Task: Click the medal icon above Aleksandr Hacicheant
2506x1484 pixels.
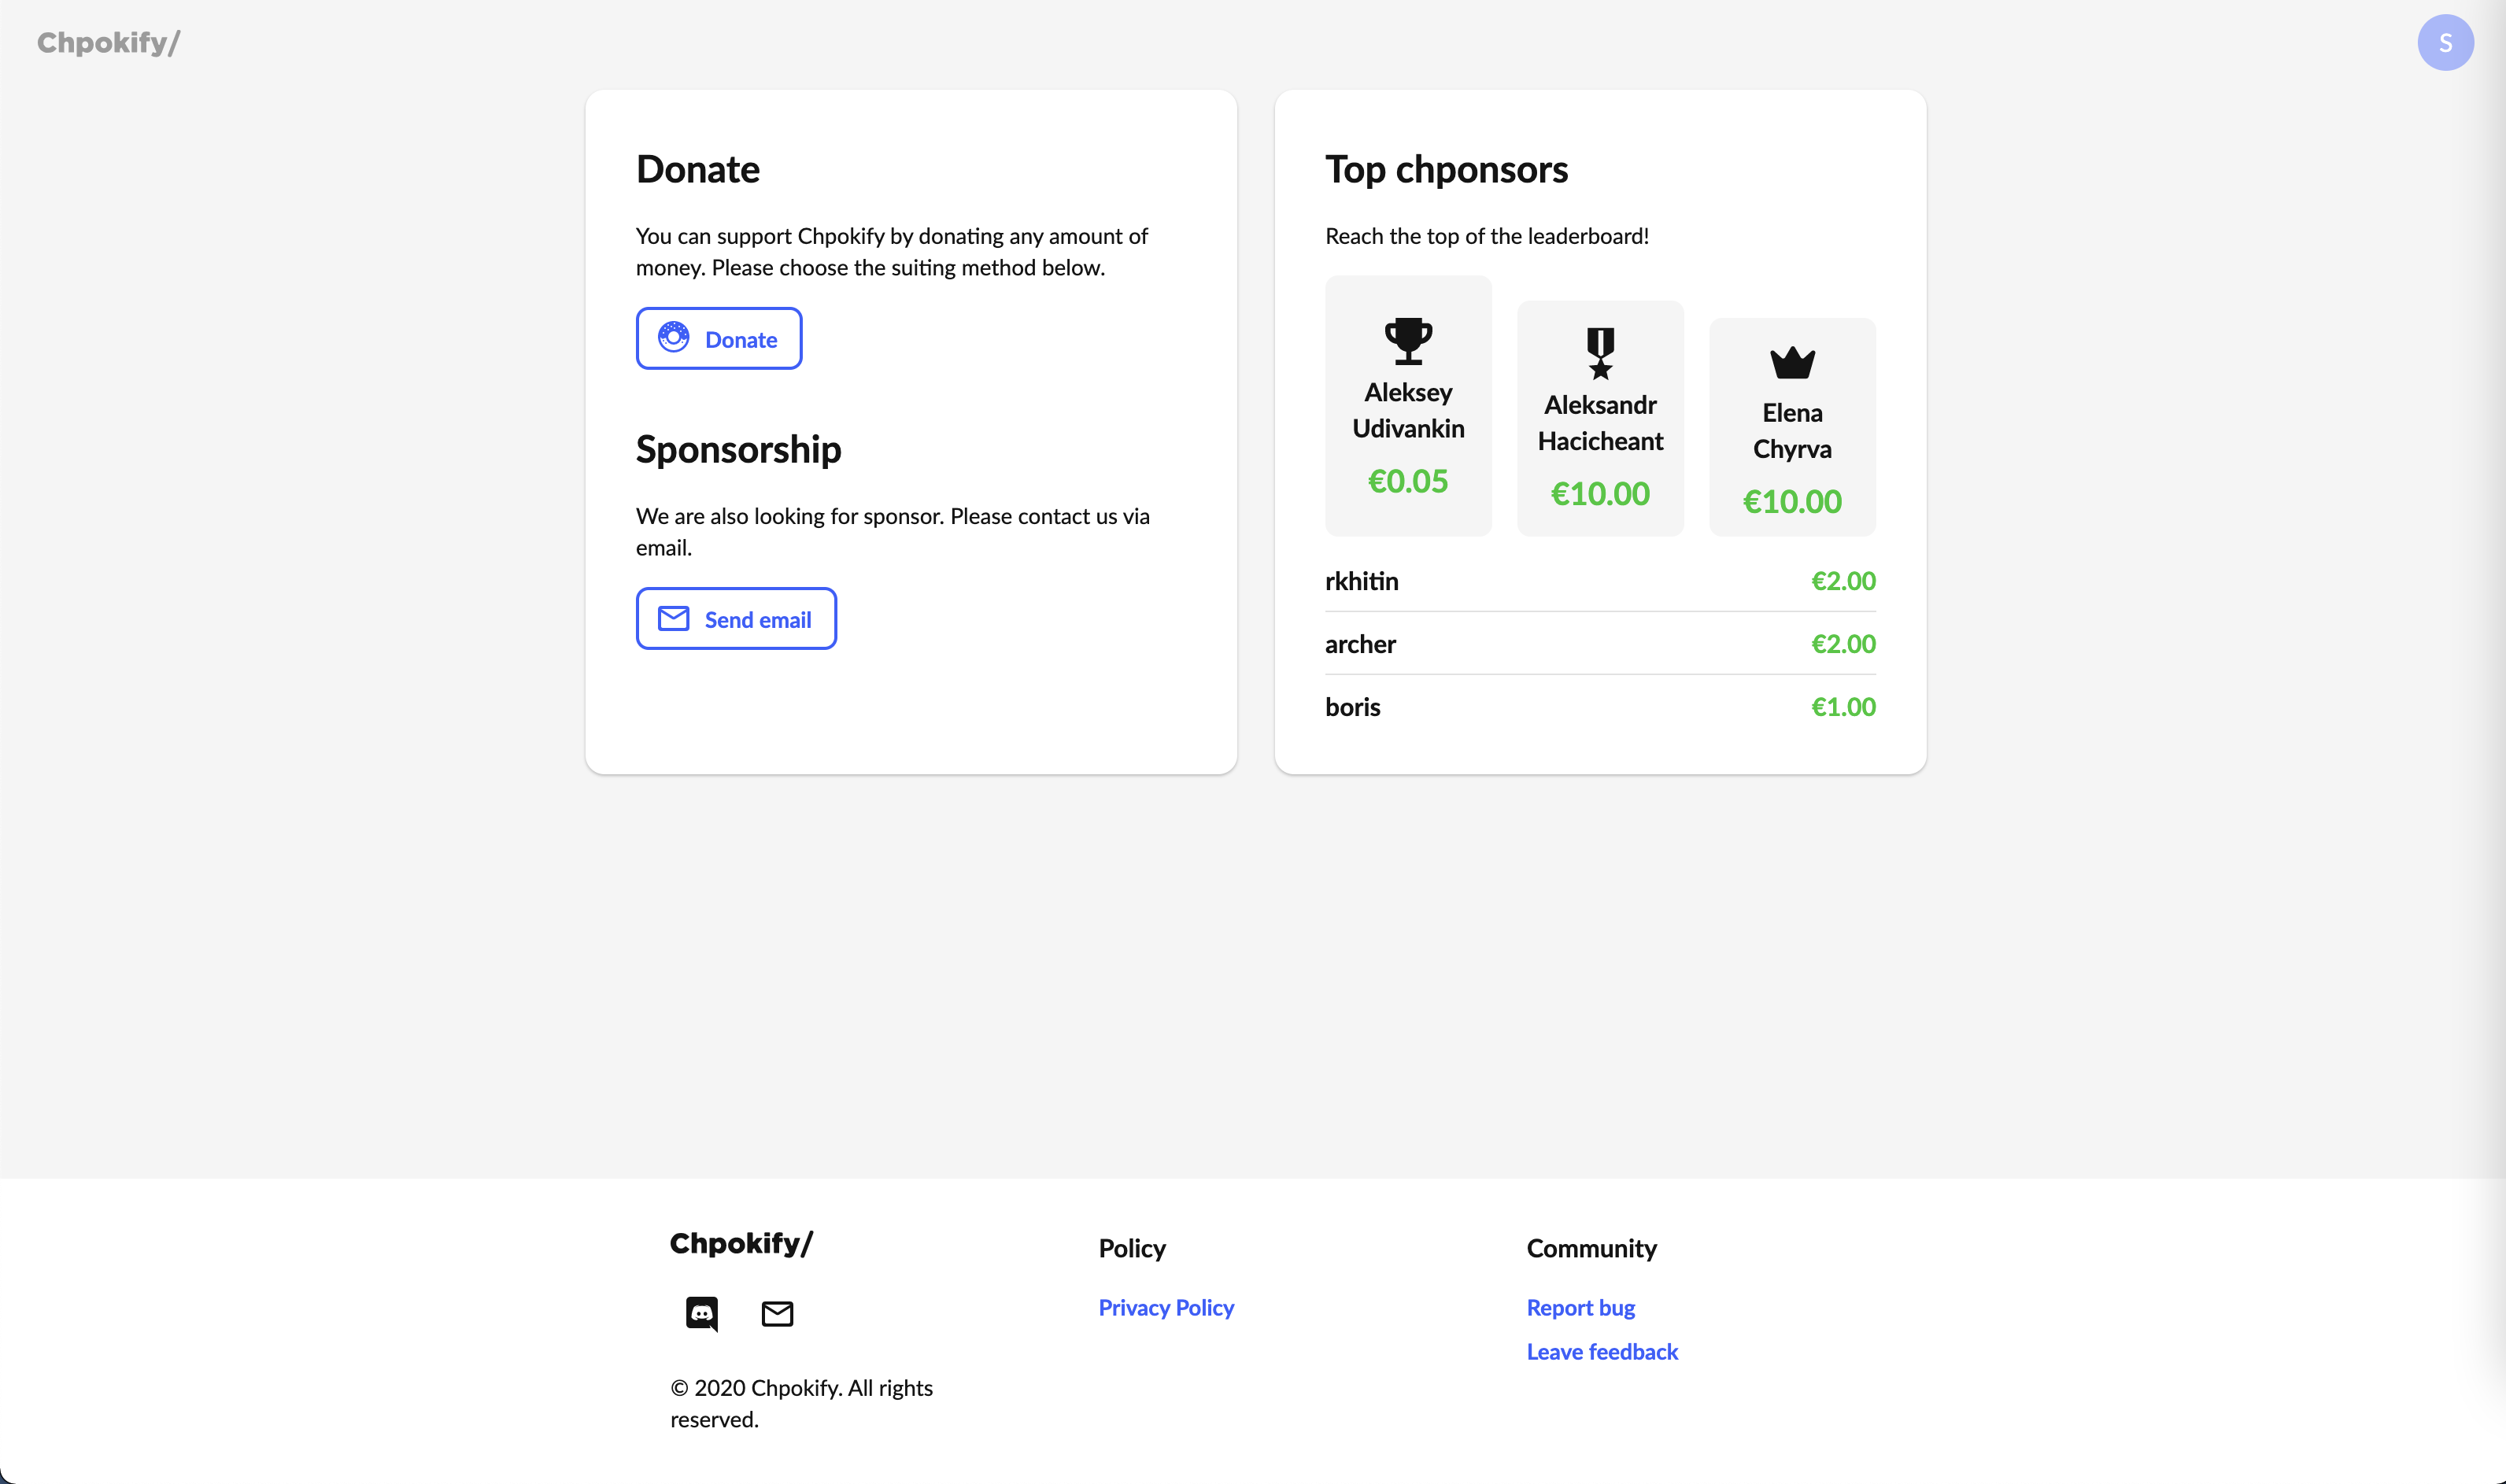Action: (x=1600, y=353)
